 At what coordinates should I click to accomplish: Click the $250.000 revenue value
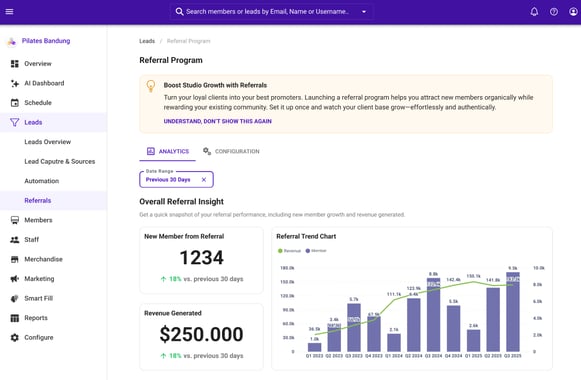point(202,334)
